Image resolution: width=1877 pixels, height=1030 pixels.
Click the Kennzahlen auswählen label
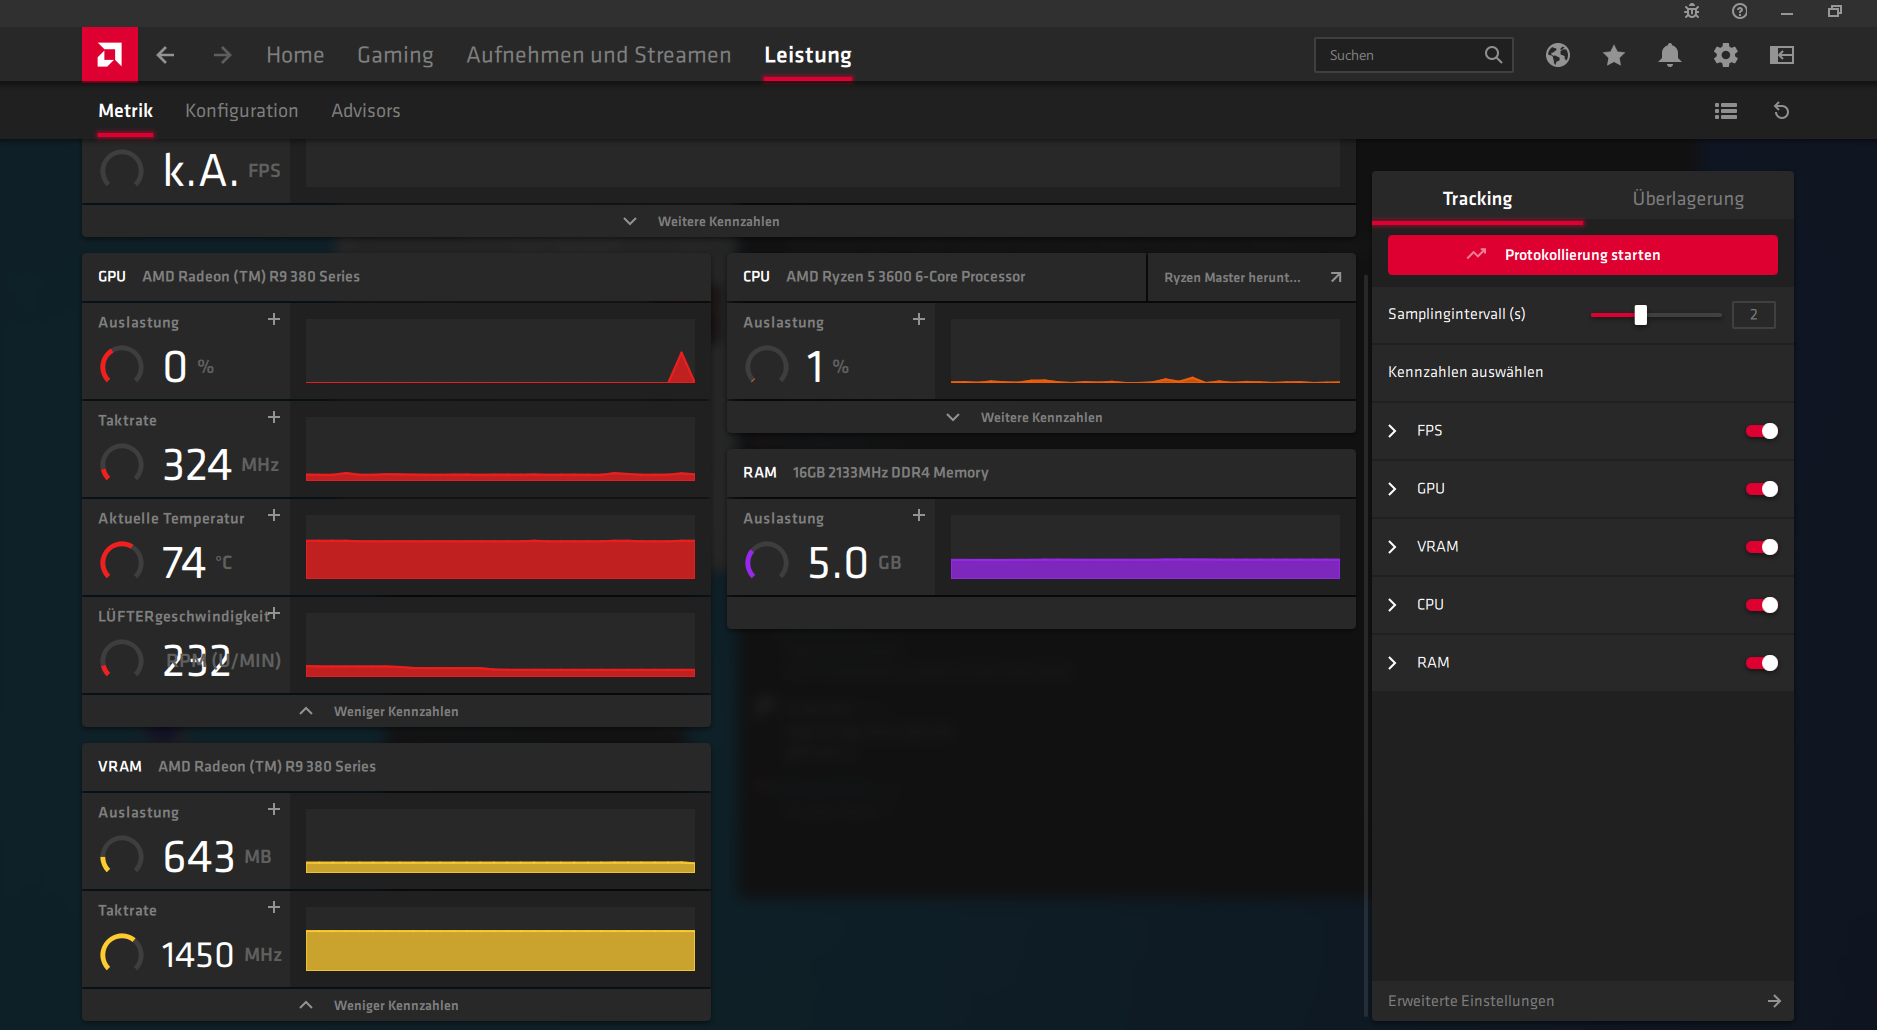pyautogui.click(x=1465, y=372)
